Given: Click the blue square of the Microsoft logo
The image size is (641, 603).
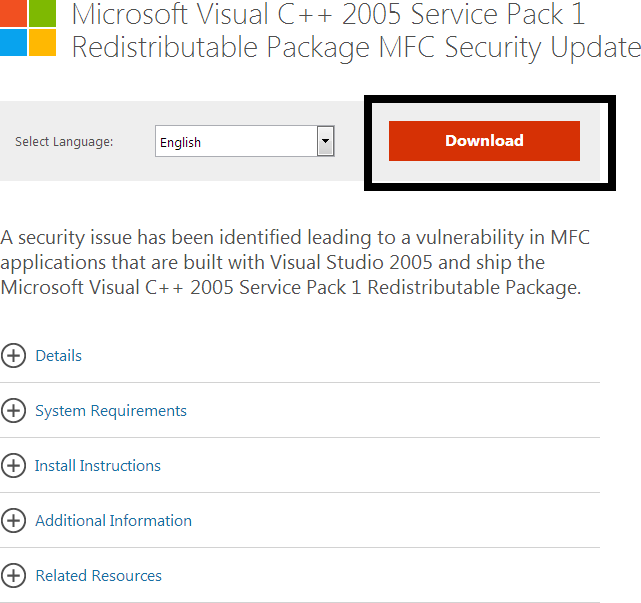Looking at the screenshot, I should point(12,43).
